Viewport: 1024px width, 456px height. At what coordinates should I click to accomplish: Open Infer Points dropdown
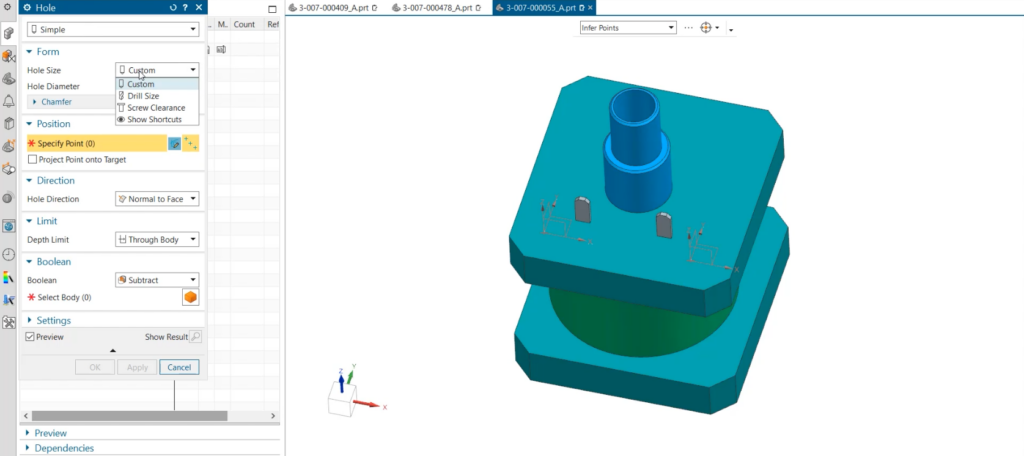click(628, 28)
